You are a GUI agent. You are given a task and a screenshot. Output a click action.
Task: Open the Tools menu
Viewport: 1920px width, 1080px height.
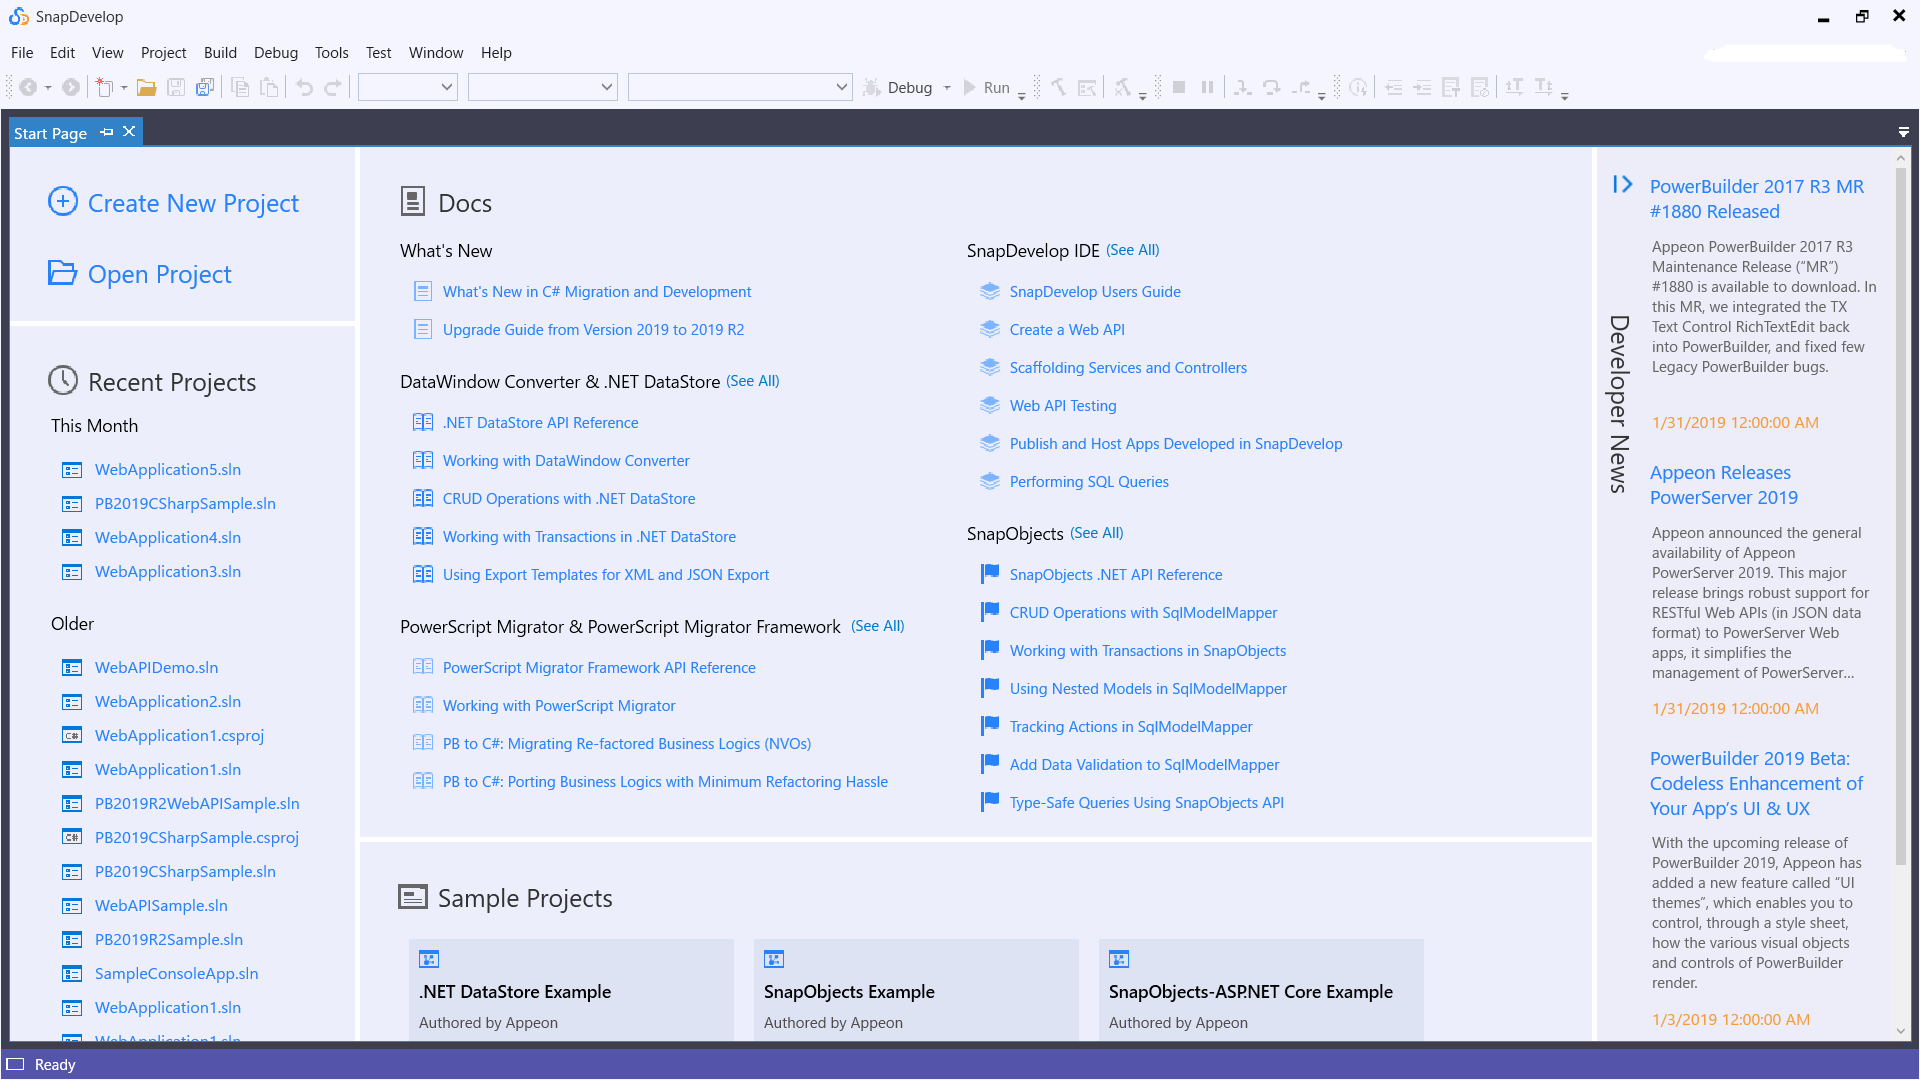(331, 52)
